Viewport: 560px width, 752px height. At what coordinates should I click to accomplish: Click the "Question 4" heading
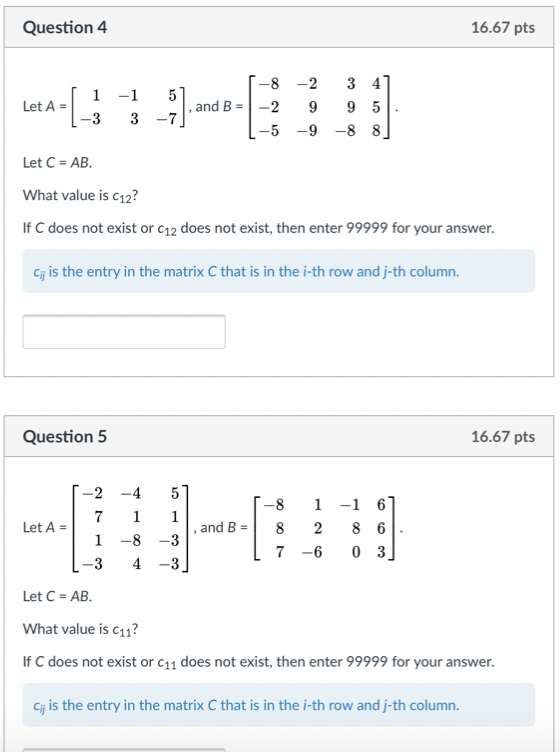click(x=65, y=27)
